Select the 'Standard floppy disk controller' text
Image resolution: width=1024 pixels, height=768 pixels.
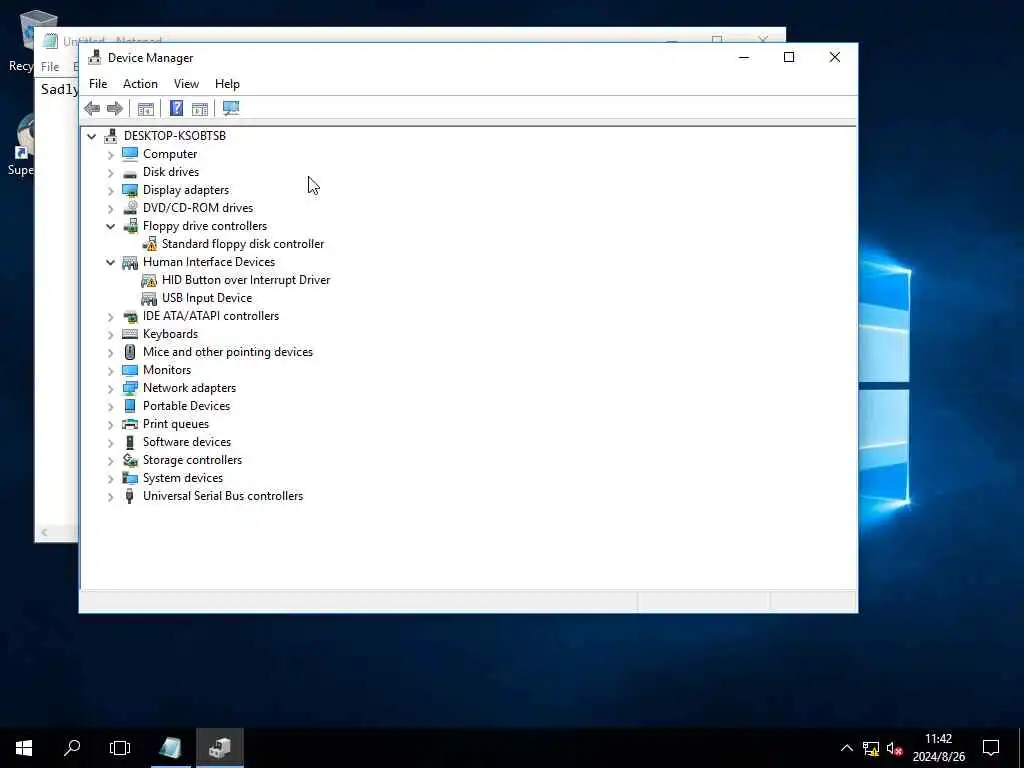pyautogui.click(x=243, y=244)
